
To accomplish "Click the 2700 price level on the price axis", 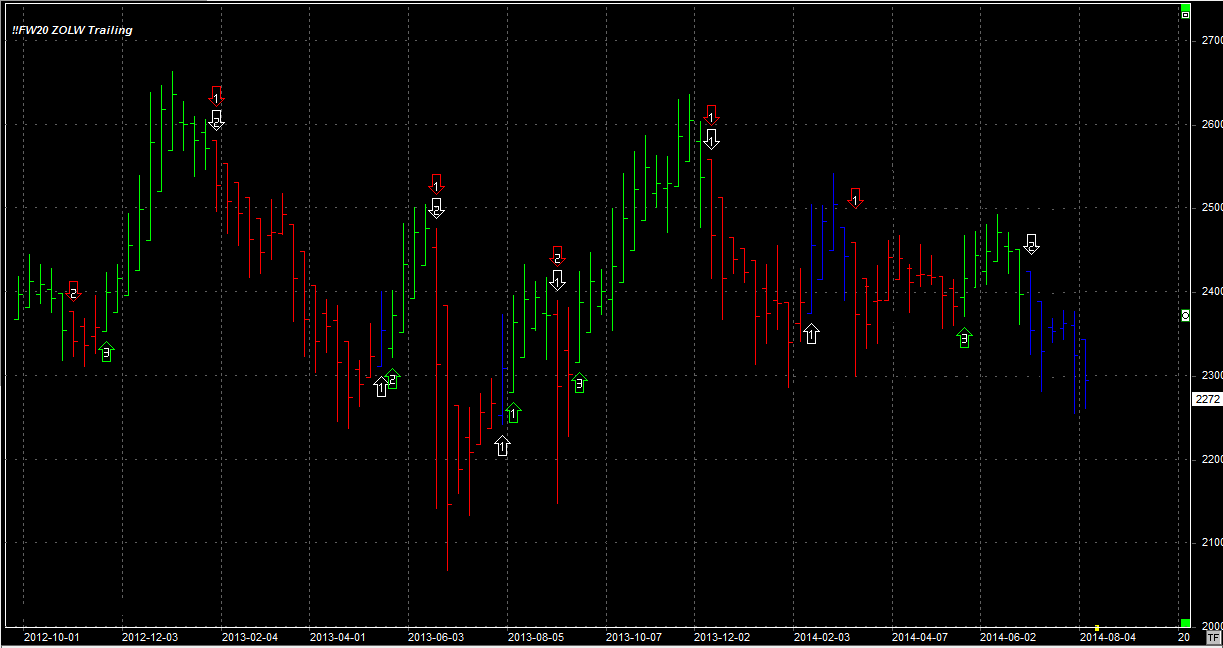I will point(1211,40).
